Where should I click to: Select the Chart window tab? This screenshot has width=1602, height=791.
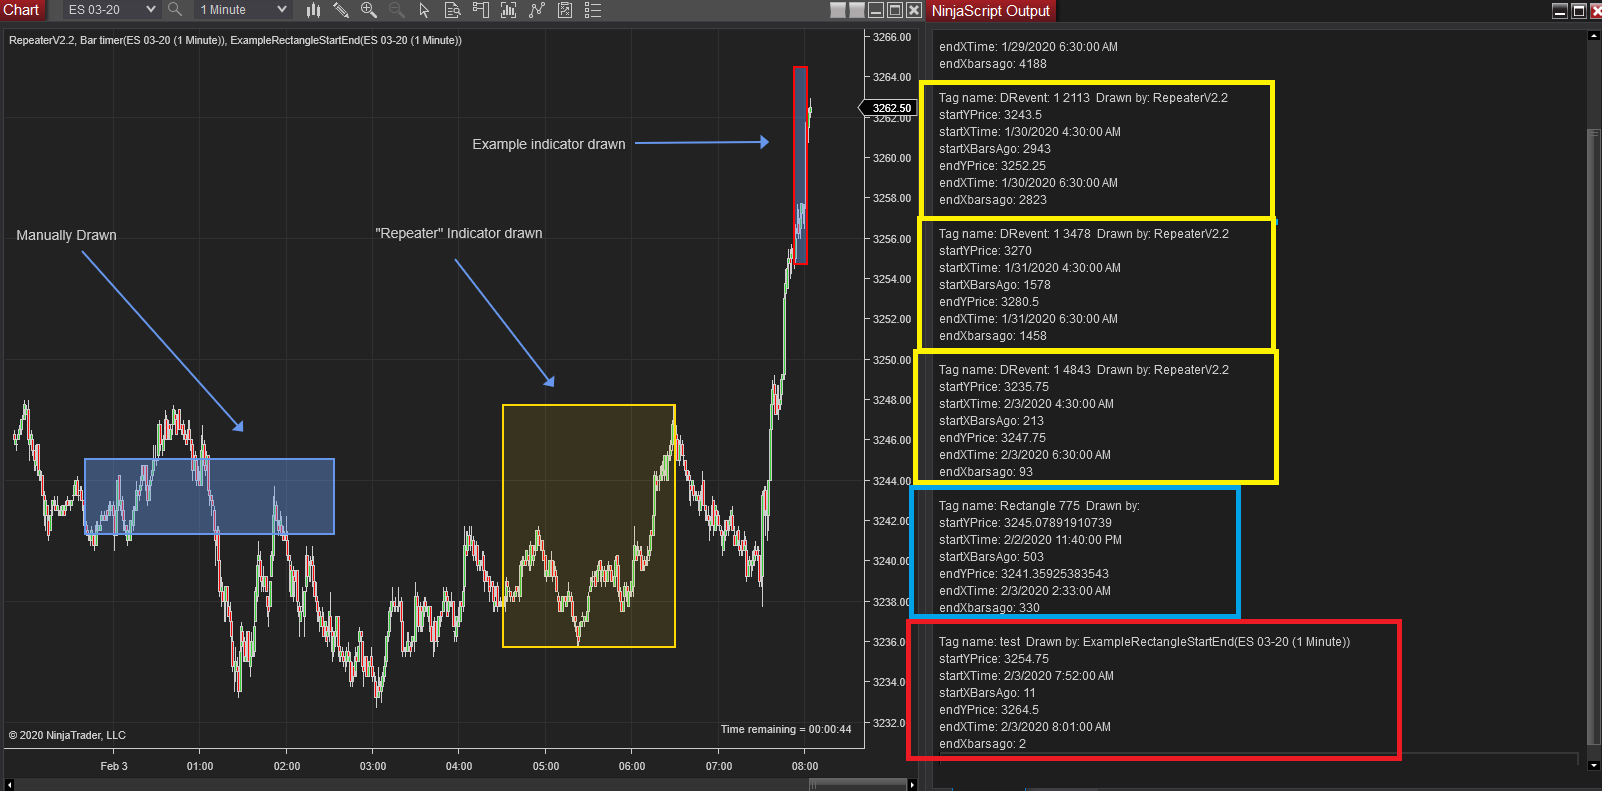(x=22, y=10)
